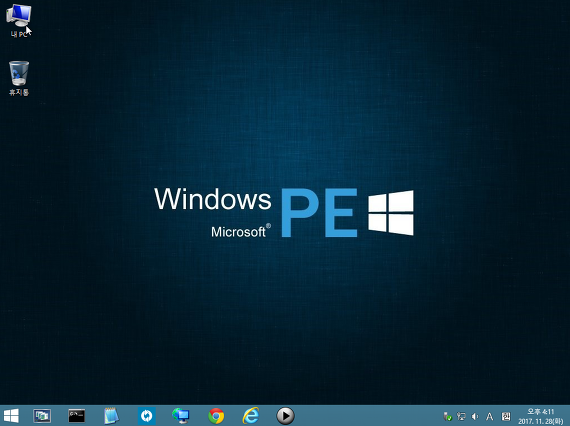Image resolution: width=570 pixels, height=426 pixels.
Task: Launch Internet Explorer from the taskbar
Action: pos(251,415)
